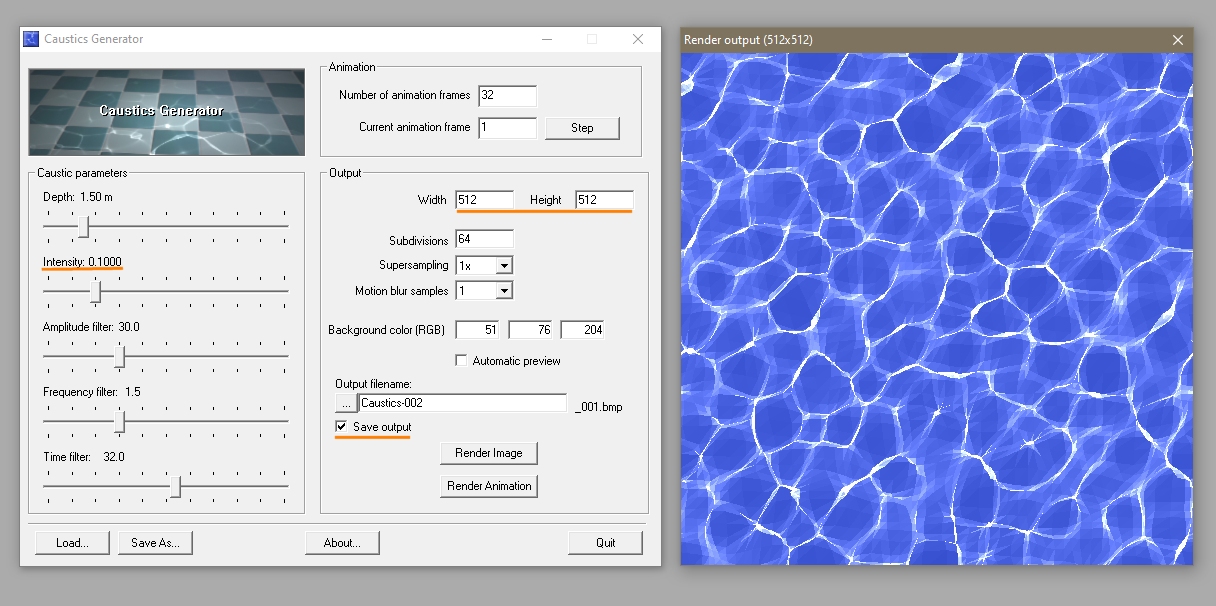Image resolution: width=1216 pixels, height=606 pixels.
Task: Click the Depth slider handle
Action: point(84,227)
